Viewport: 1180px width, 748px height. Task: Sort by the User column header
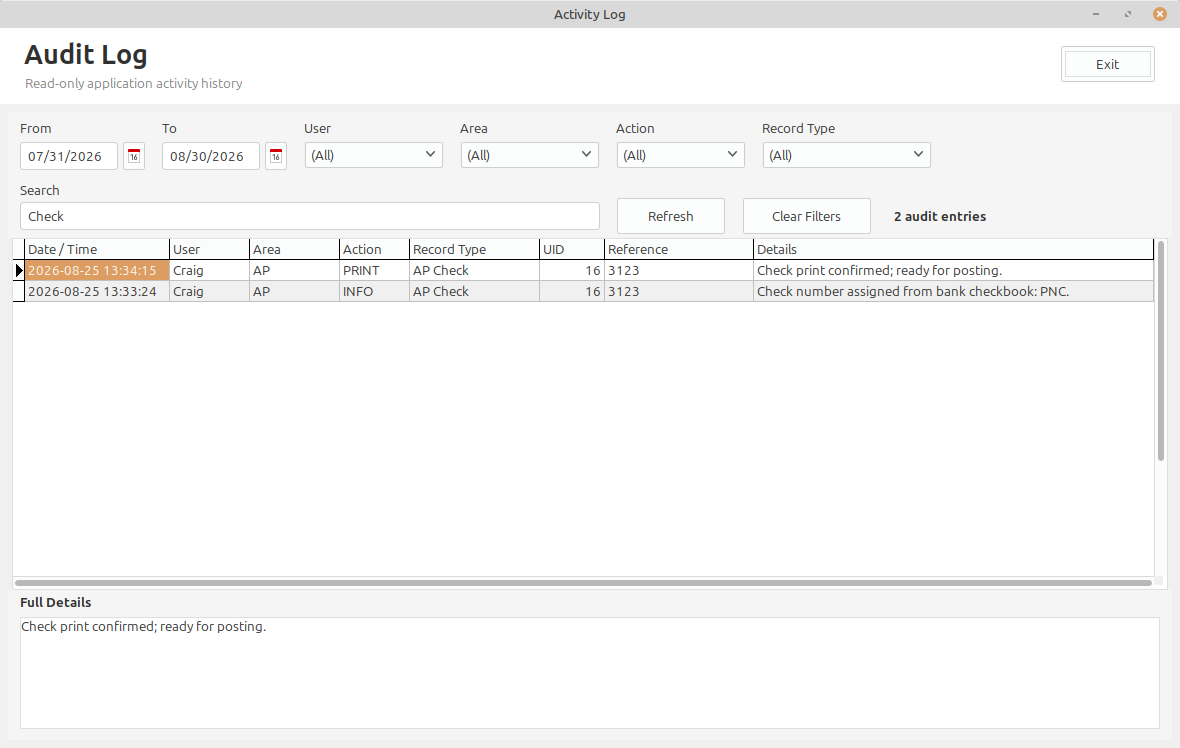[209, 249]
